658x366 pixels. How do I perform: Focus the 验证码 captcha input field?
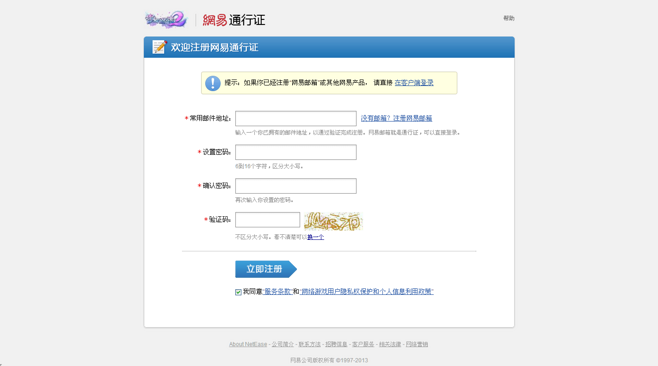pyautogui.click(x=267, y=220)
